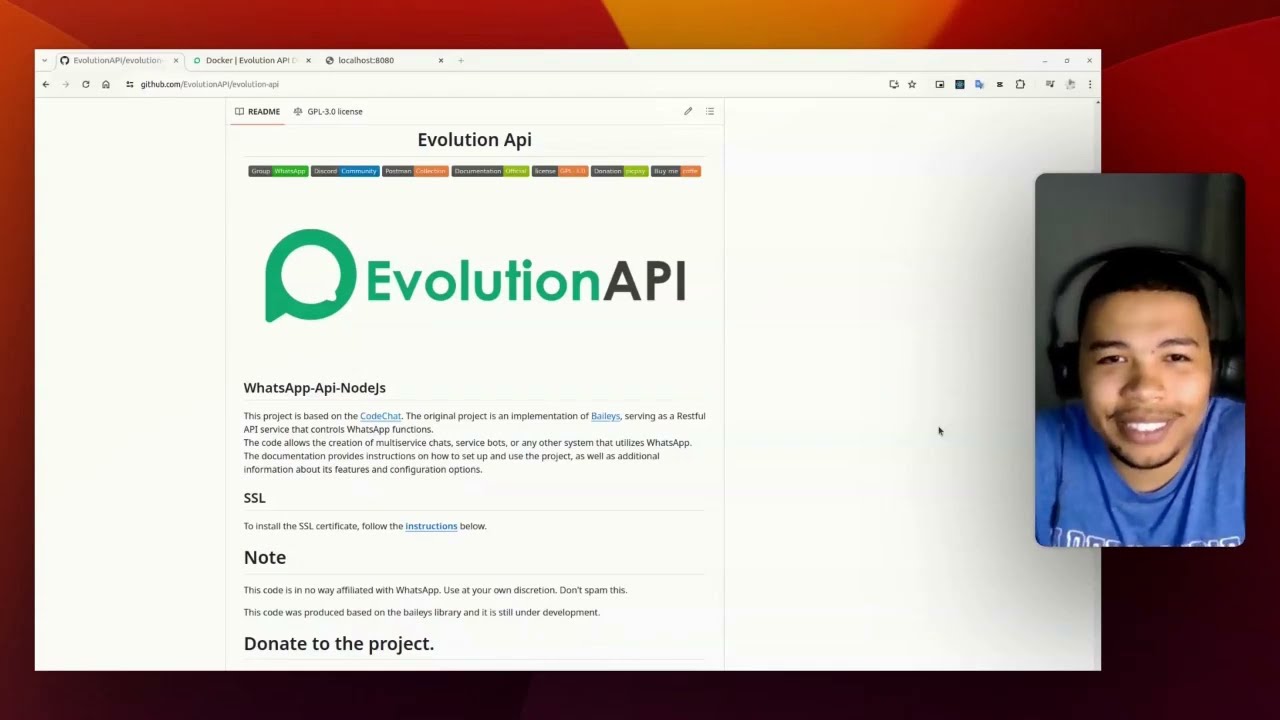Follow the CodeChat link
1280x720 pixels.
pyautogui.click(x=380, y=416)
